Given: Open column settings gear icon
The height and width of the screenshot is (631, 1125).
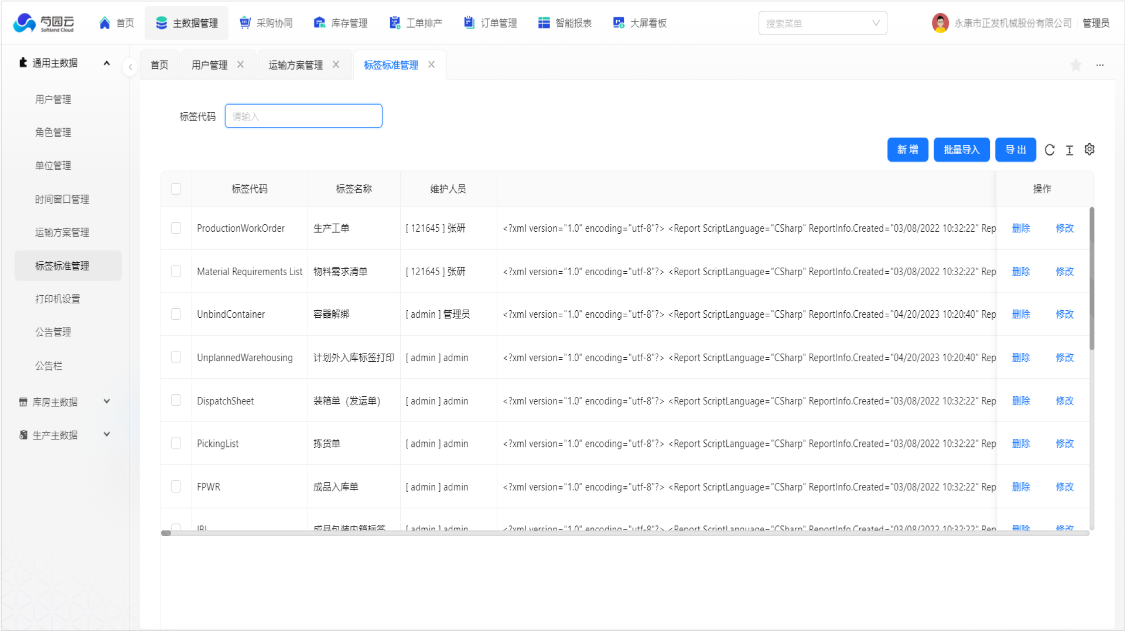Looking at the screenshot, I should click(x=1089, y=149).
